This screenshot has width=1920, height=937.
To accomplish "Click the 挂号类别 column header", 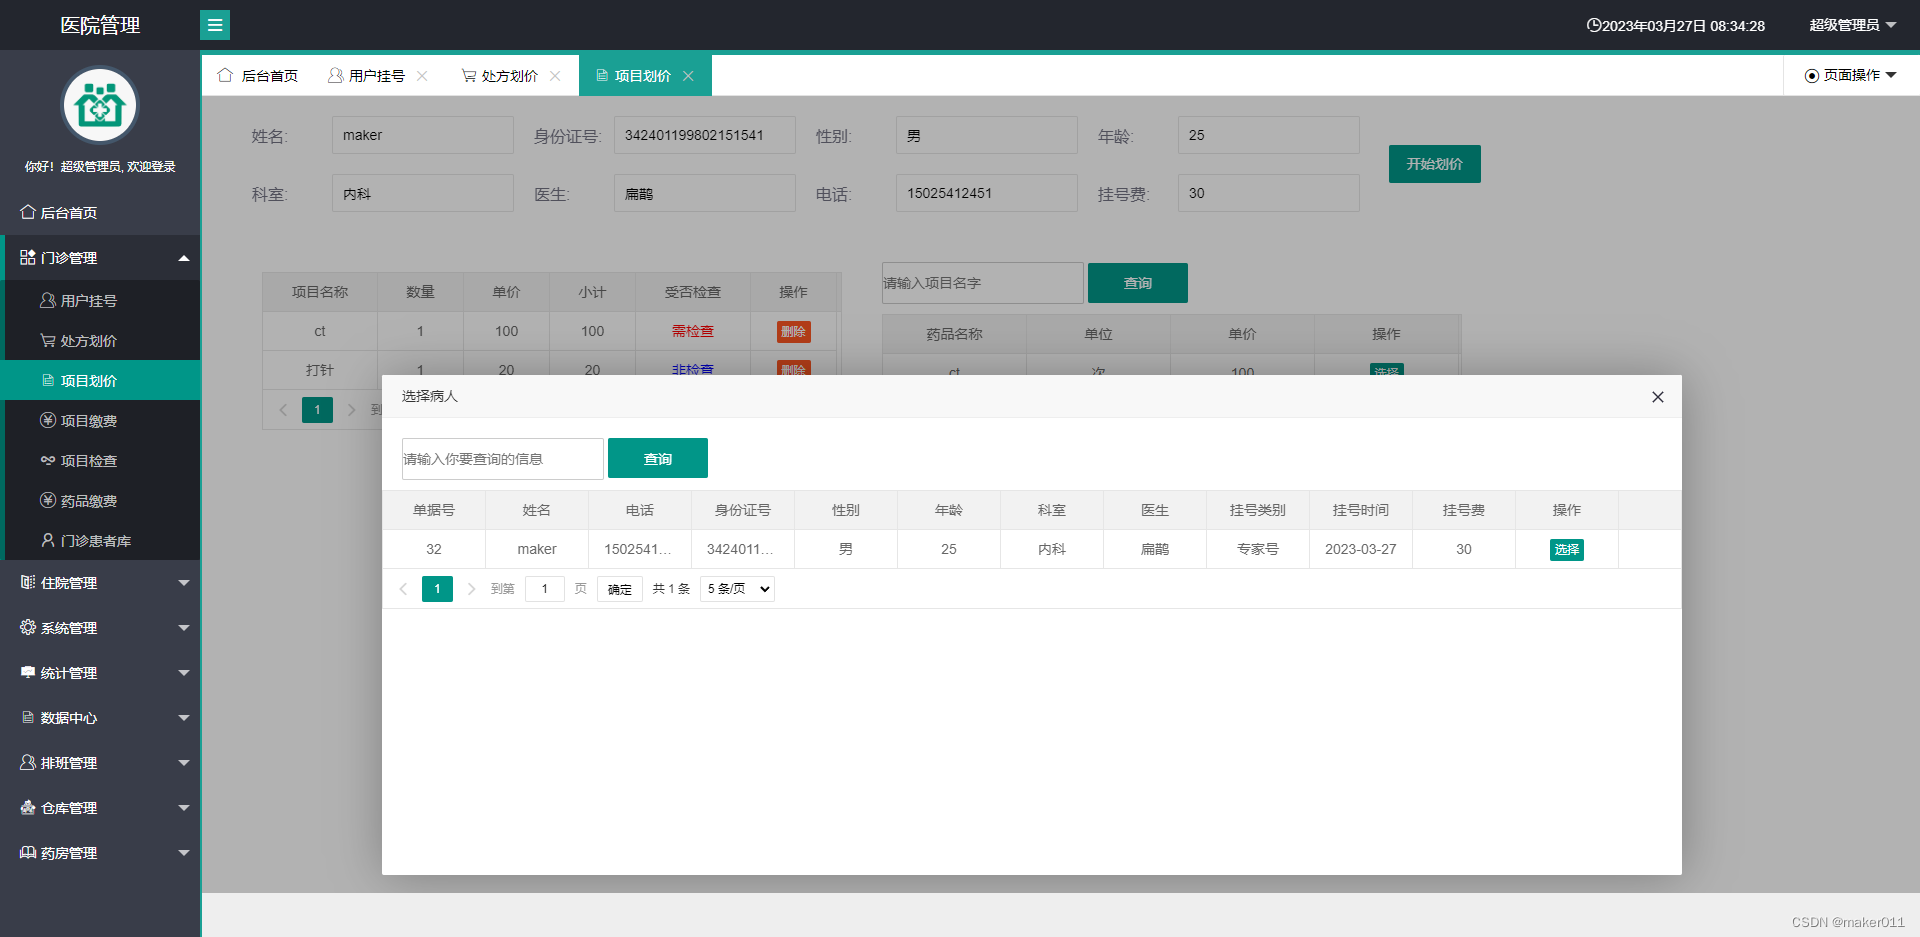I will click(1258, 510).
